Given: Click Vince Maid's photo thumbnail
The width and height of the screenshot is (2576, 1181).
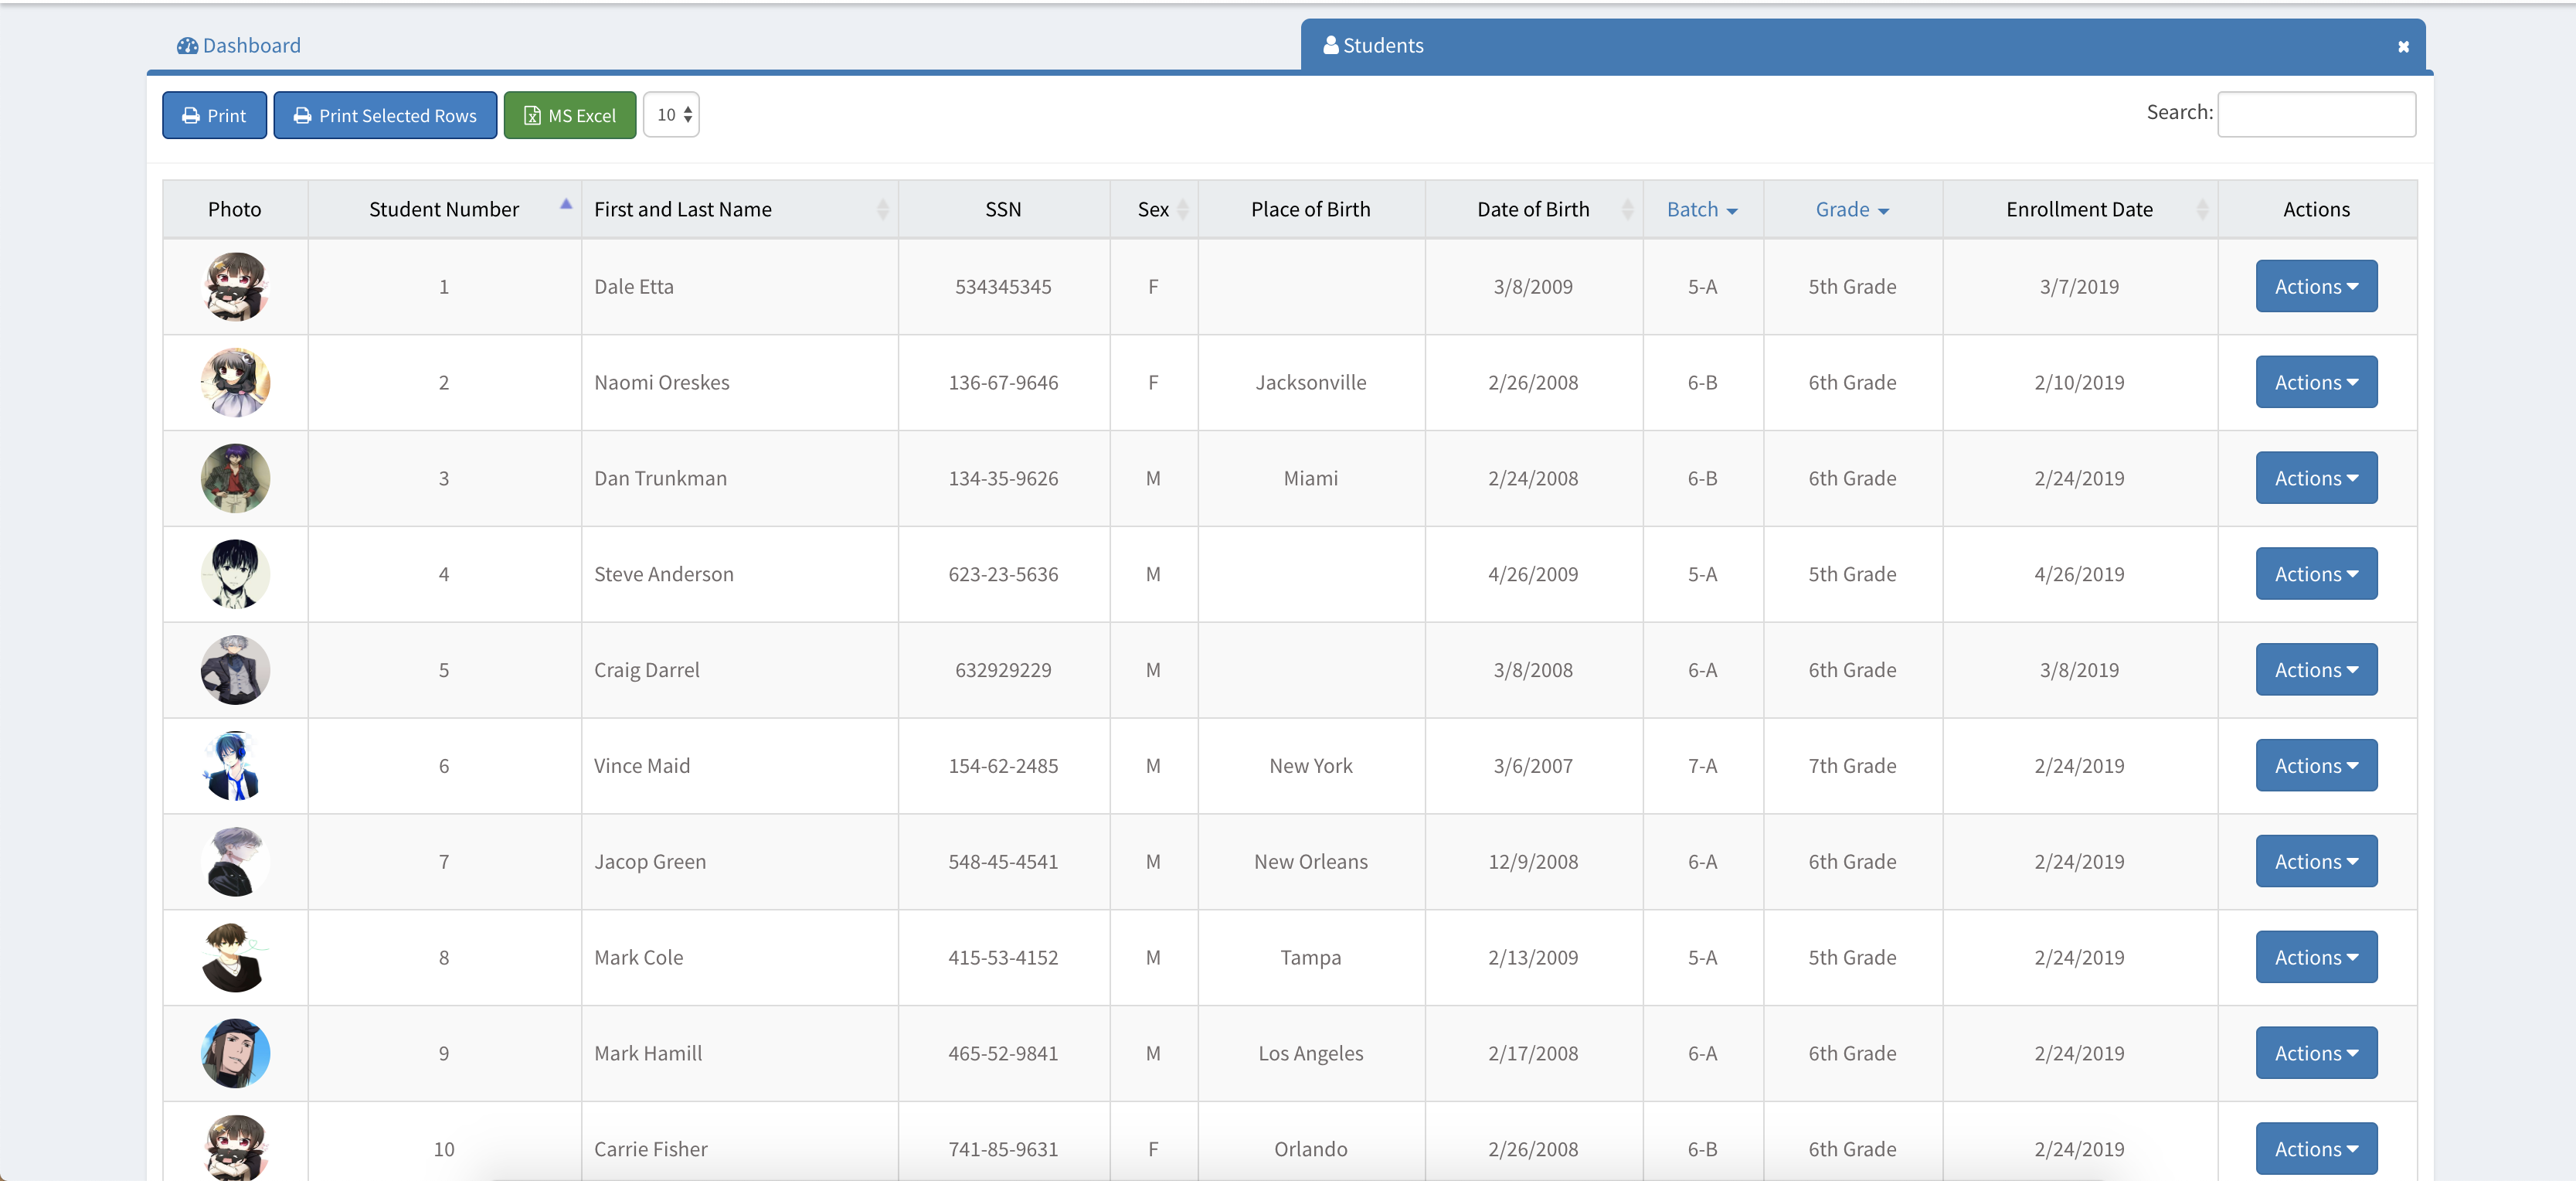Looking at the screenshot, I should pyautogui.click(x=235, y=766).
